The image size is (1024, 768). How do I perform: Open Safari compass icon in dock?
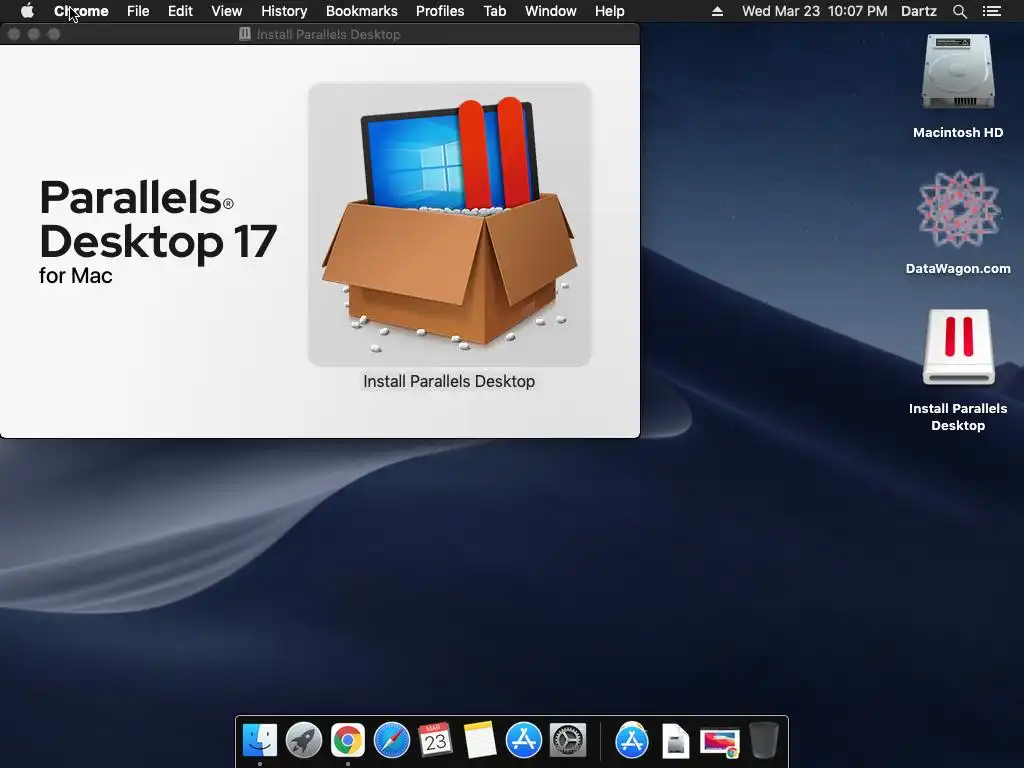point(391,741)
